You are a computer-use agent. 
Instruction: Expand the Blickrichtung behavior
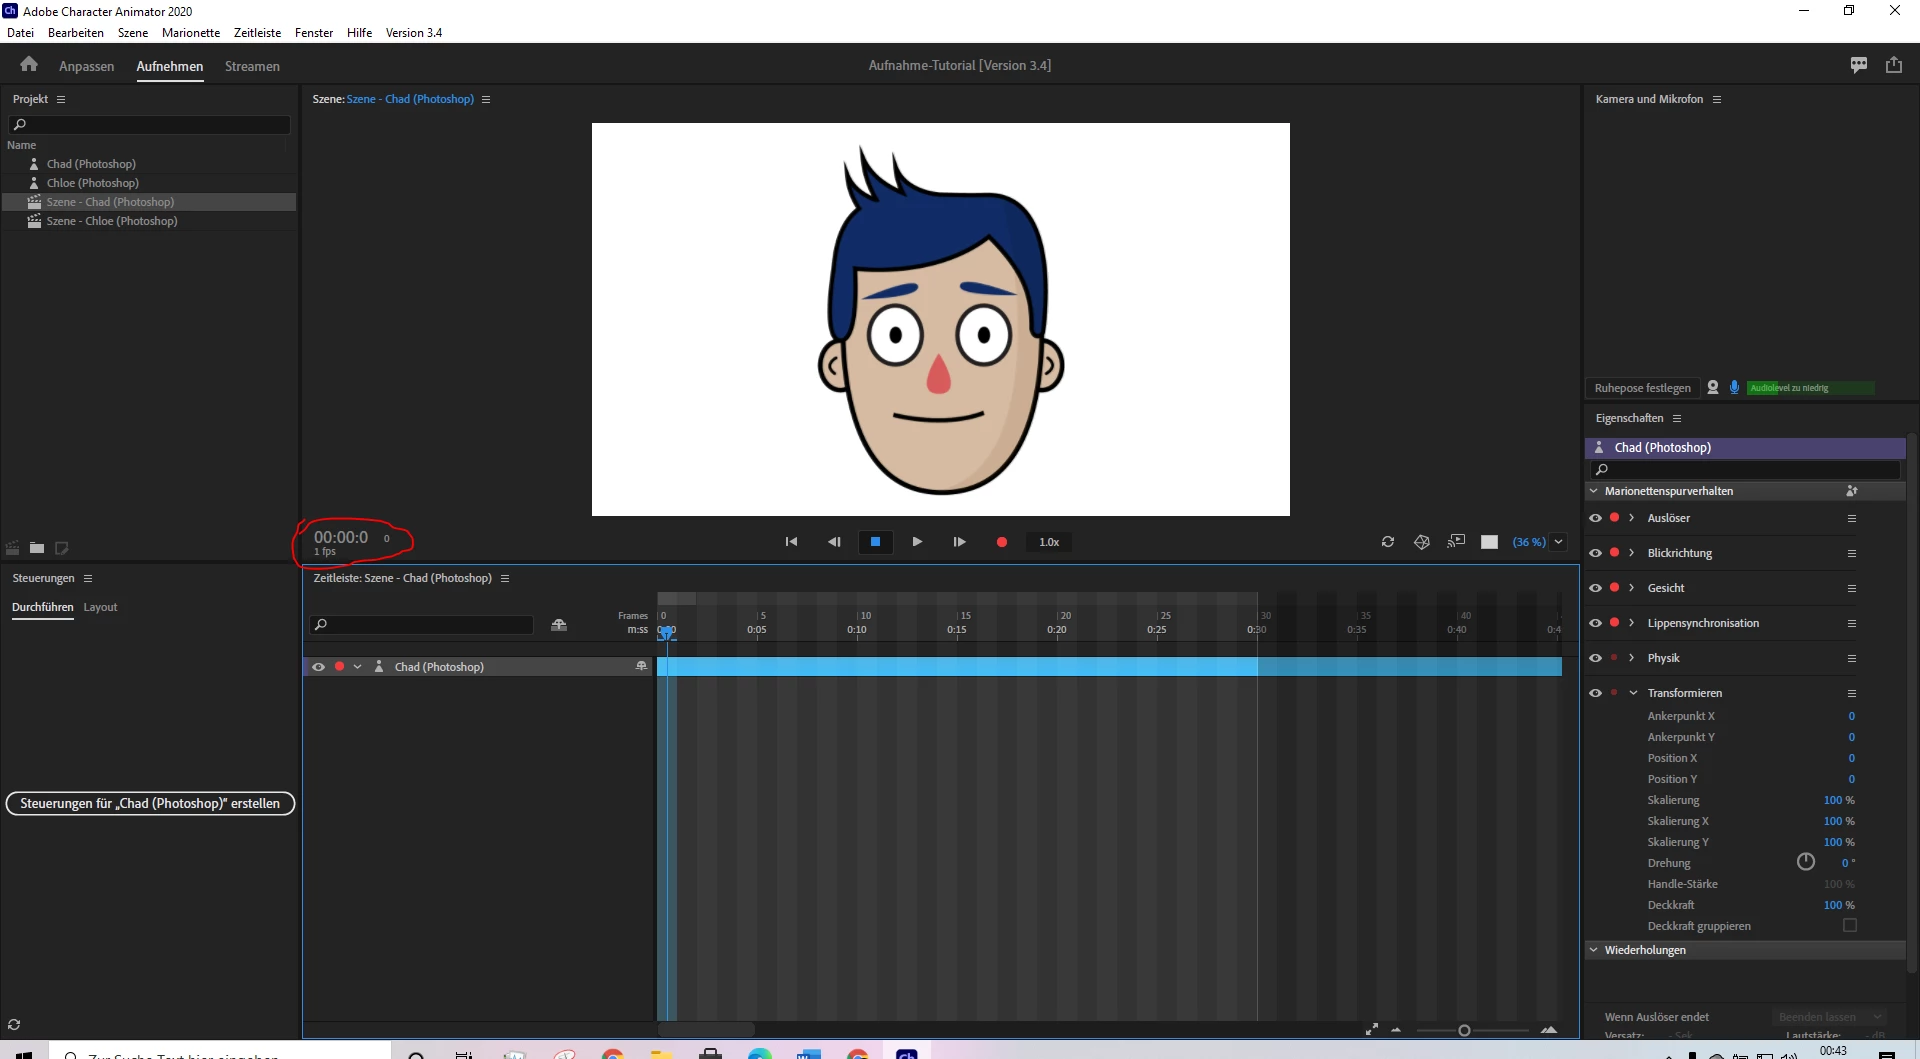[x=1632, y=553]
